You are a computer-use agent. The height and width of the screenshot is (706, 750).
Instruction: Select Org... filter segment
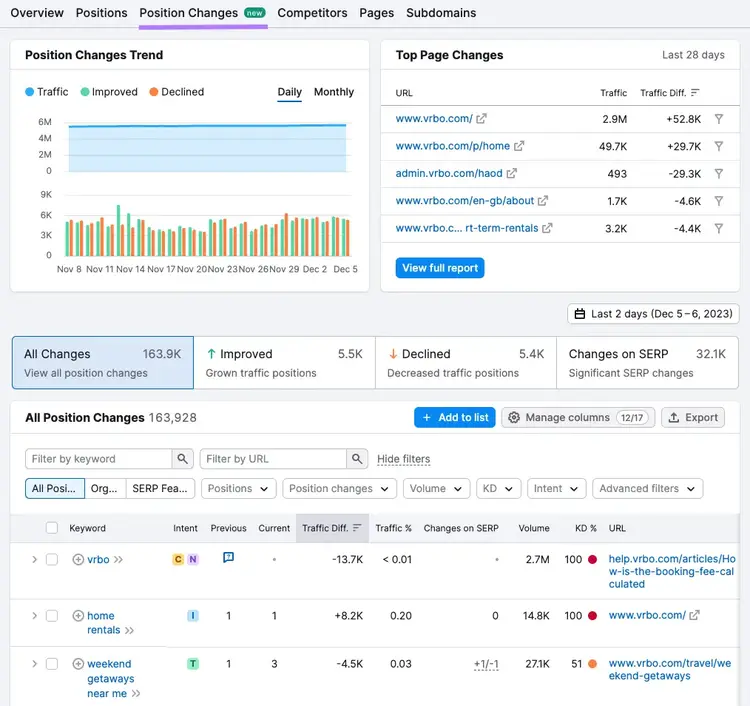coord(105,488)
